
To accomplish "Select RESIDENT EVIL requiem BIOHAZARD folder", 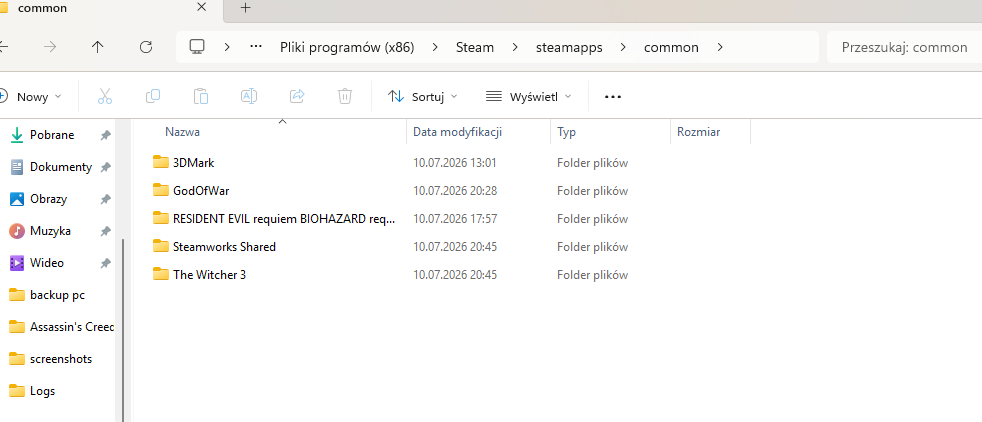I will (x=284, y=219).
